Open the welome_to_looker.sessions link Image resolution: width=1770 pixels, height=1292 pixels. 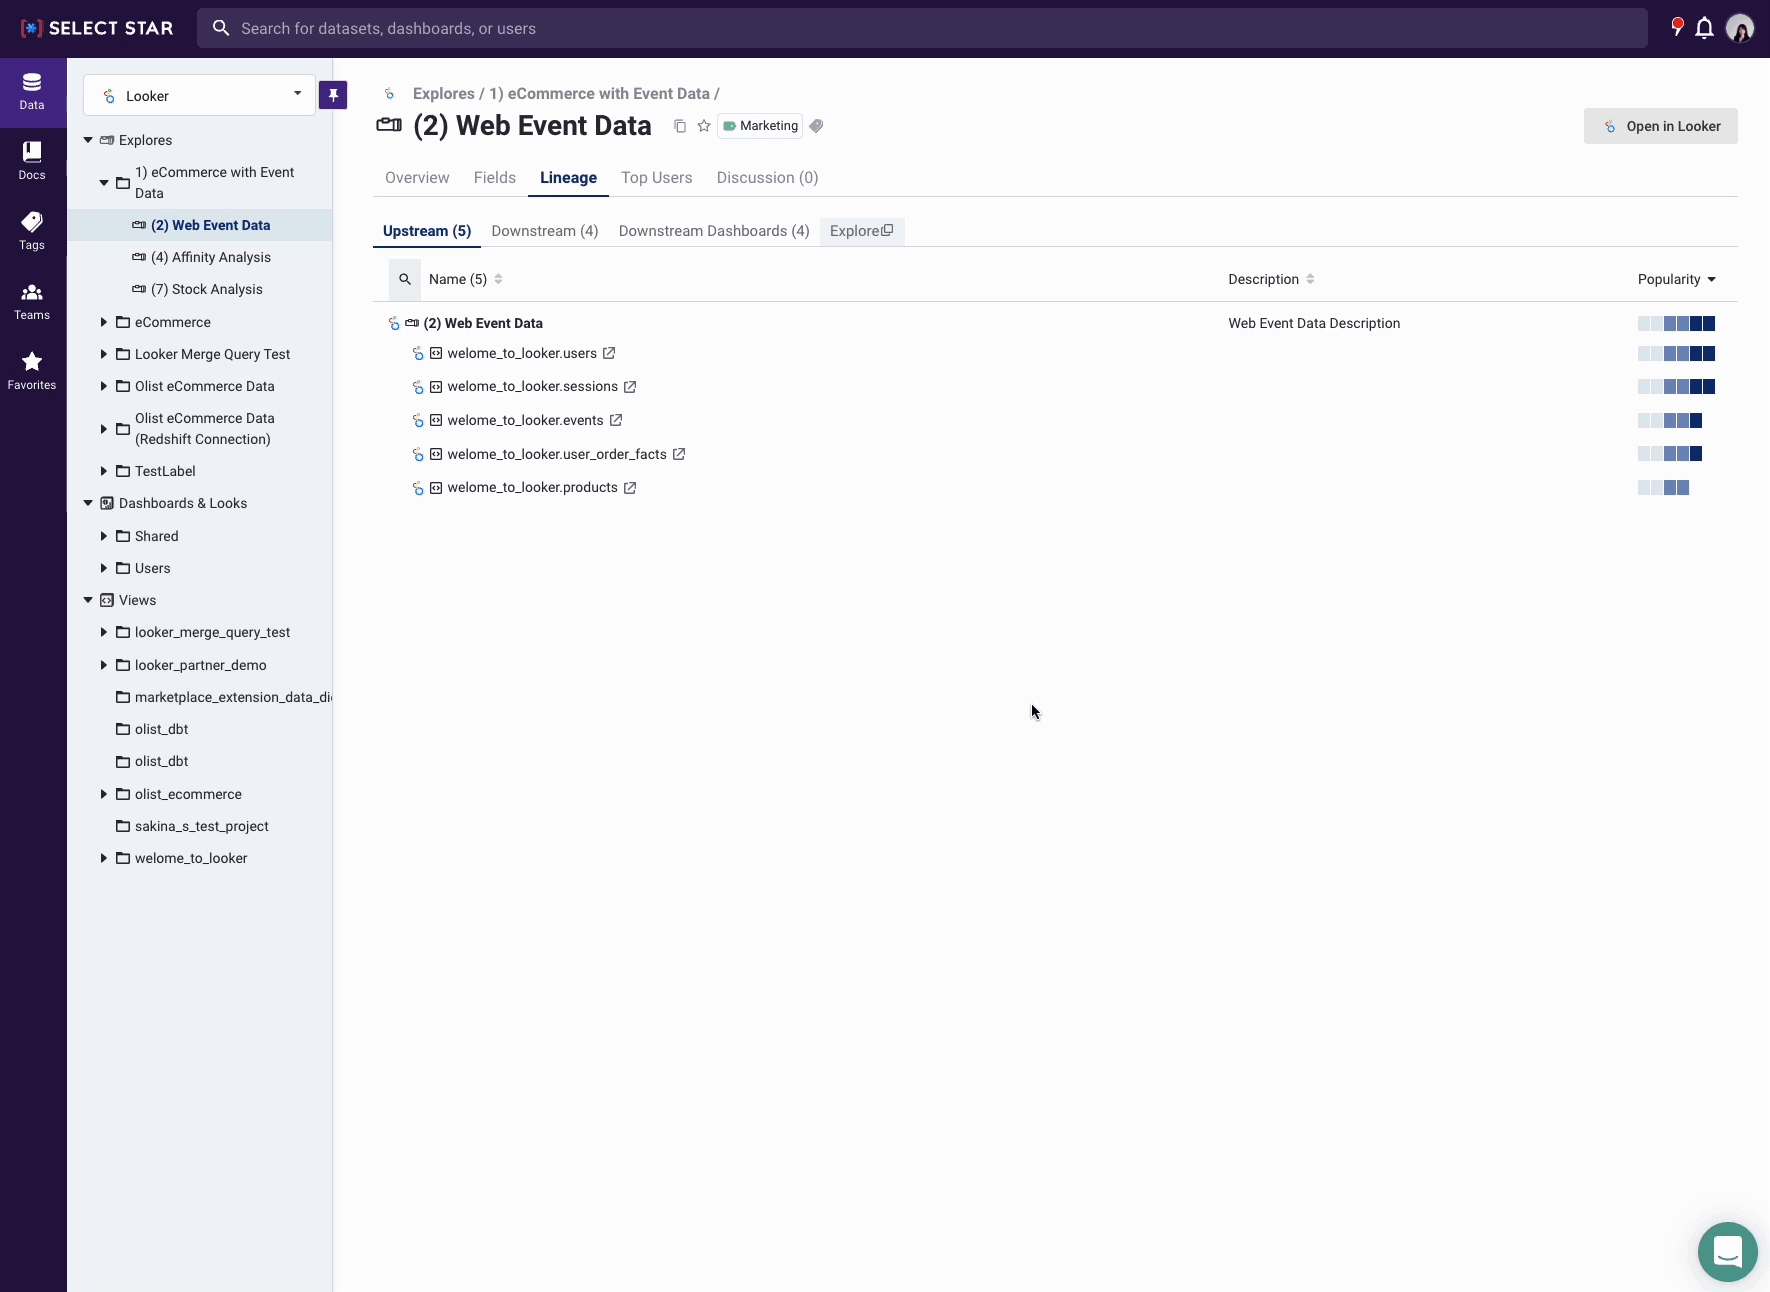click(532, 387)
